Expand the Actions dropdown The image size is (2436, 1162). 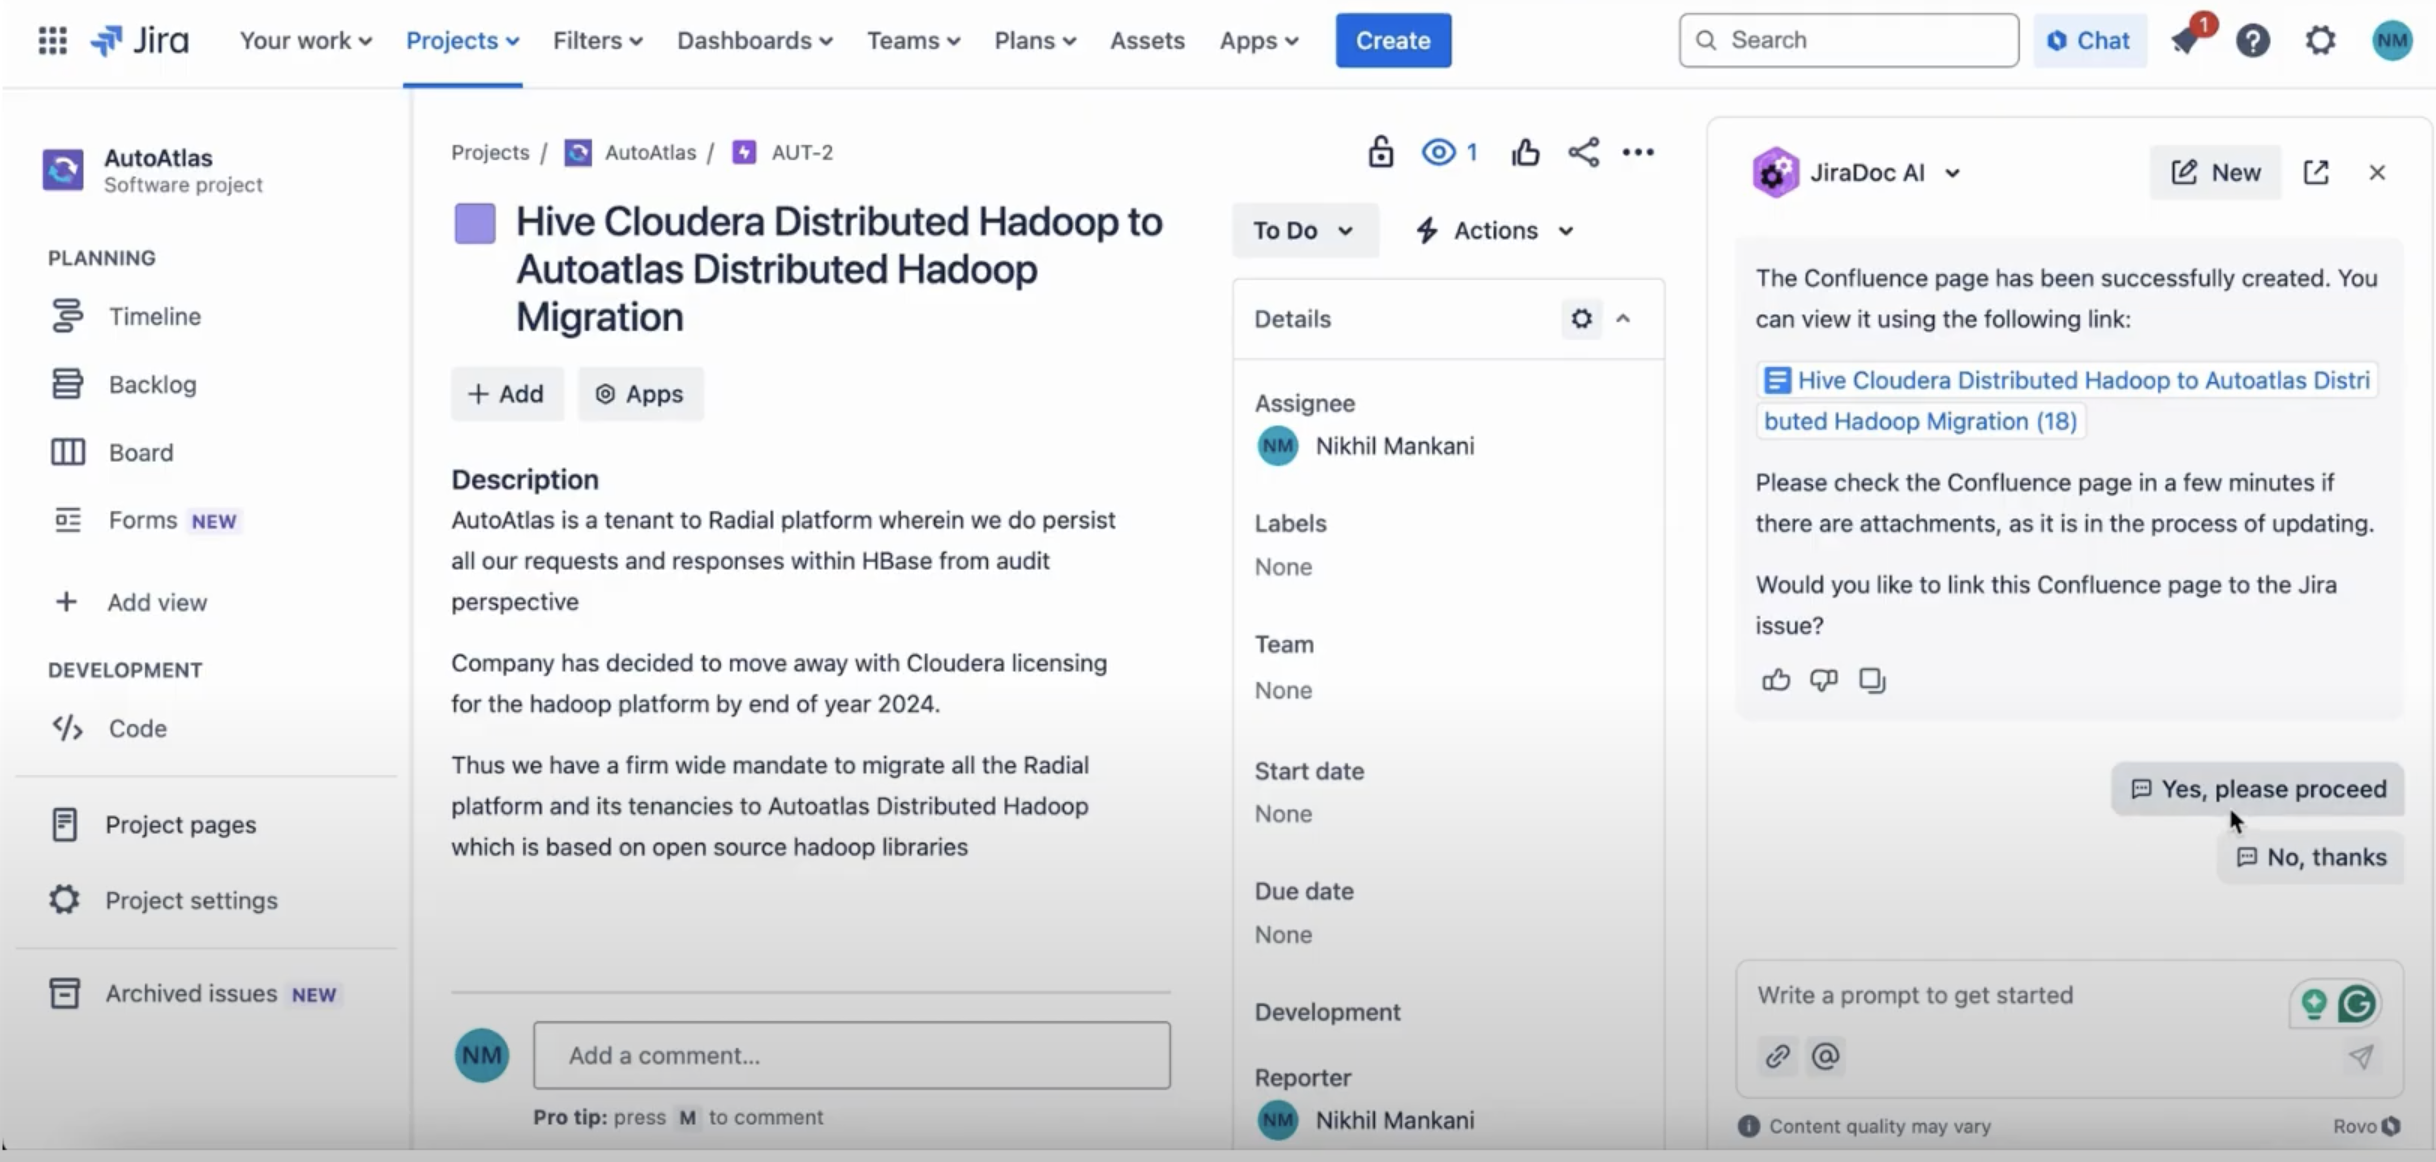coord(1495,231)
